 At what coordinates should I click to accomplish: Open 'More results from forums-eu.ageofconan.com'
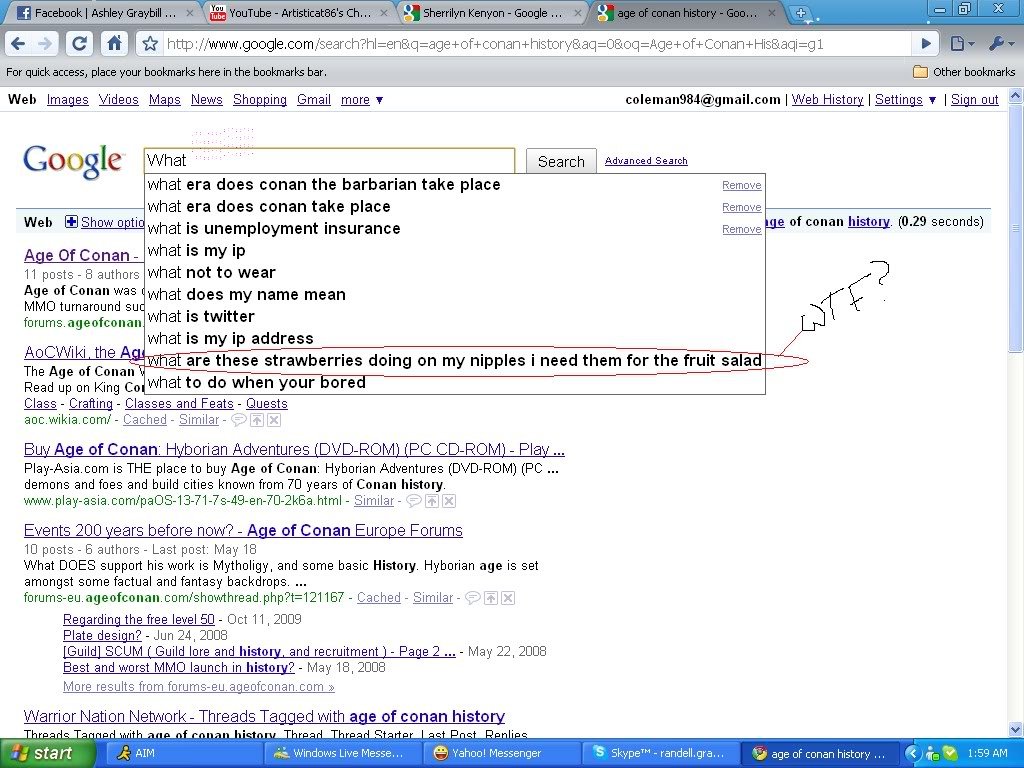pyautogui.click(x=199, y=686)
